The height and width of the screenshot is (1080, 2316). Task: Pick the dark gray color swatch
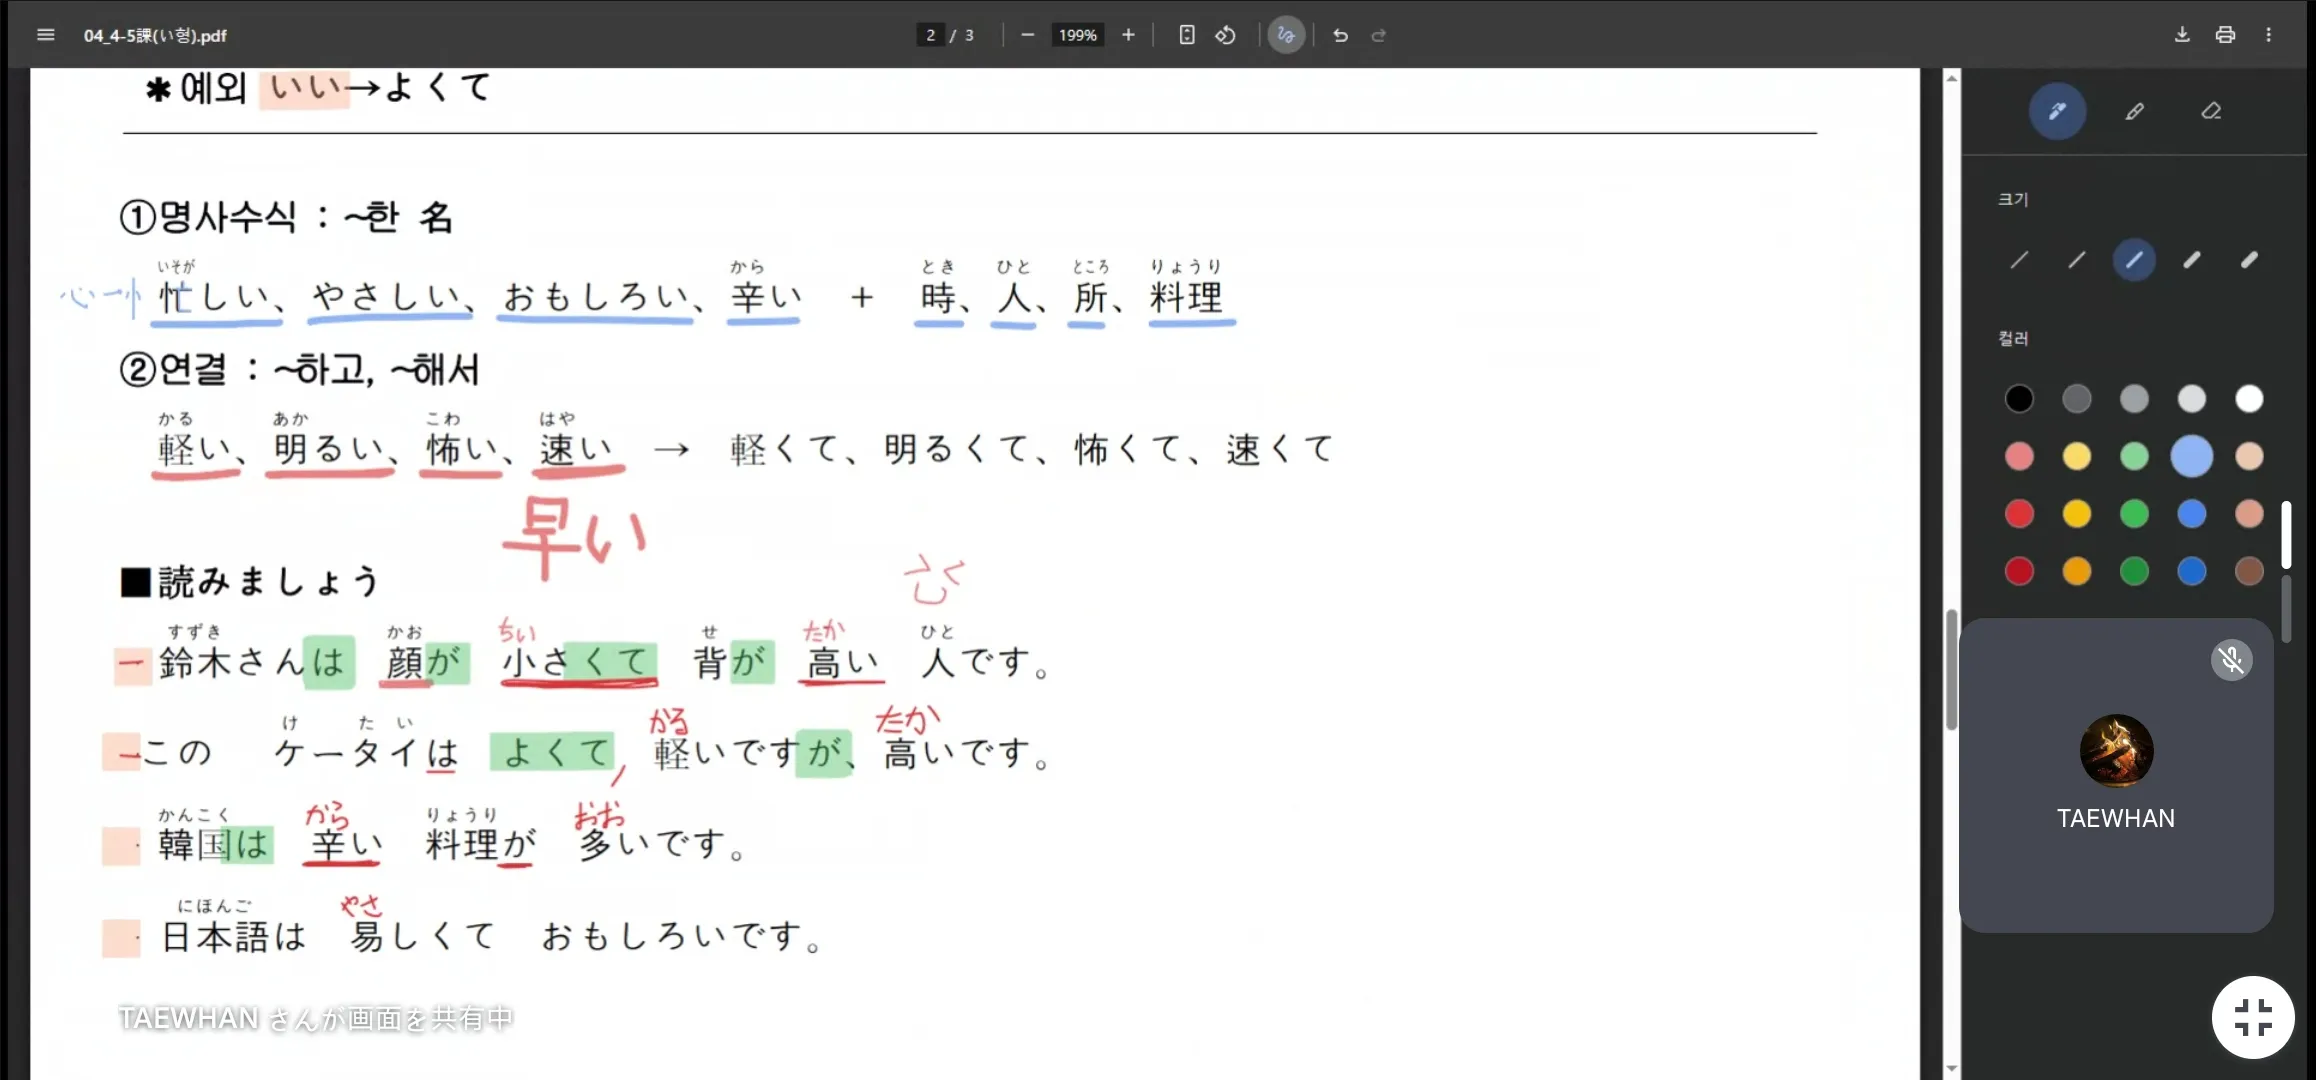2077,399
